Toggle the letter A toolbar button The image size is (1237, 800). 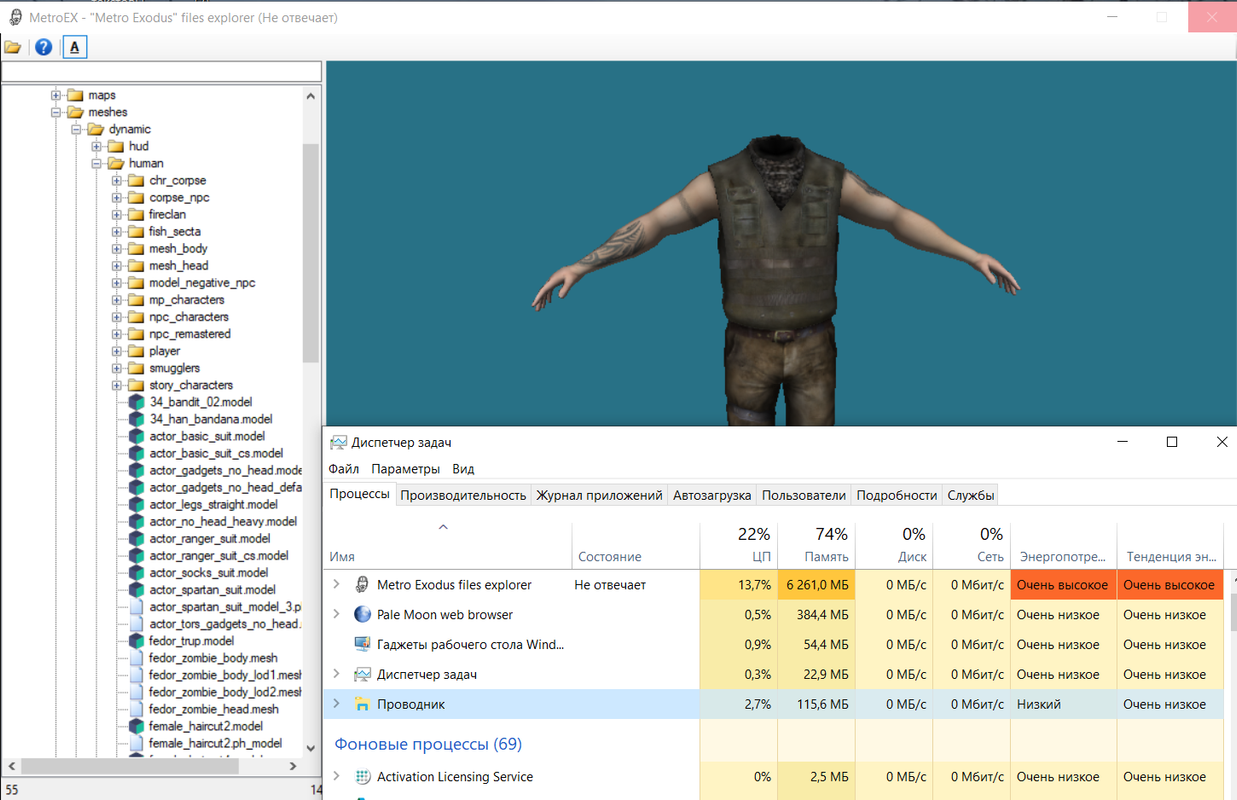tap(75, 47)
